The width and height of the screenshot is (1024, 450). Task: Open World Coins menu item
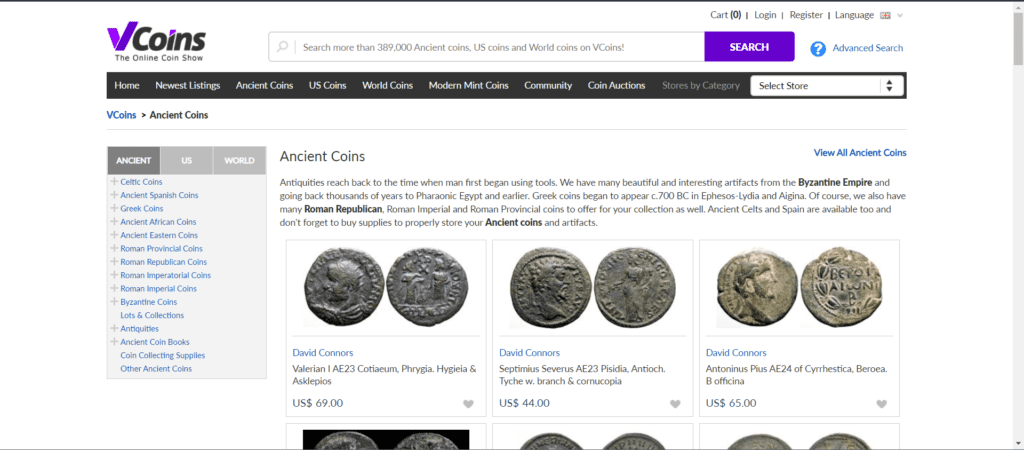pyautogui.click(x=388, y=86)
